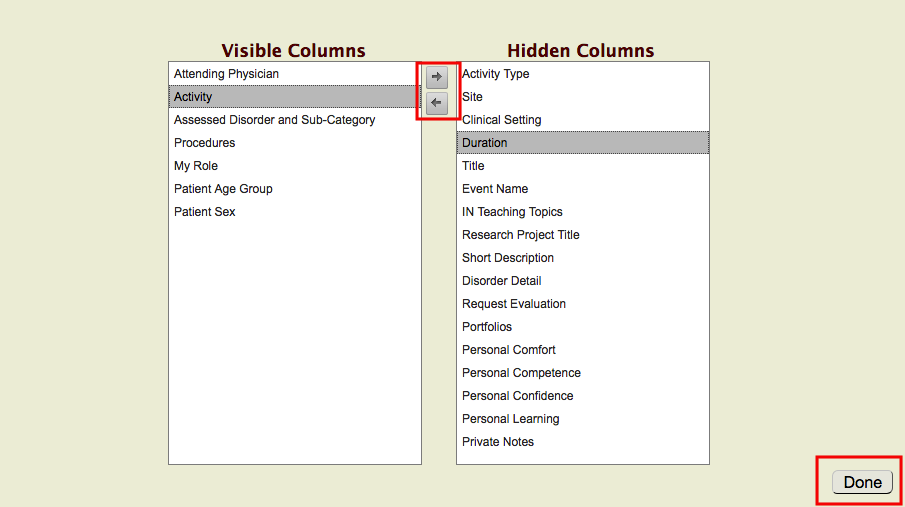Pick Short Description in hidden list
This screenshot has height=507, width=905.
click(583, 258)
